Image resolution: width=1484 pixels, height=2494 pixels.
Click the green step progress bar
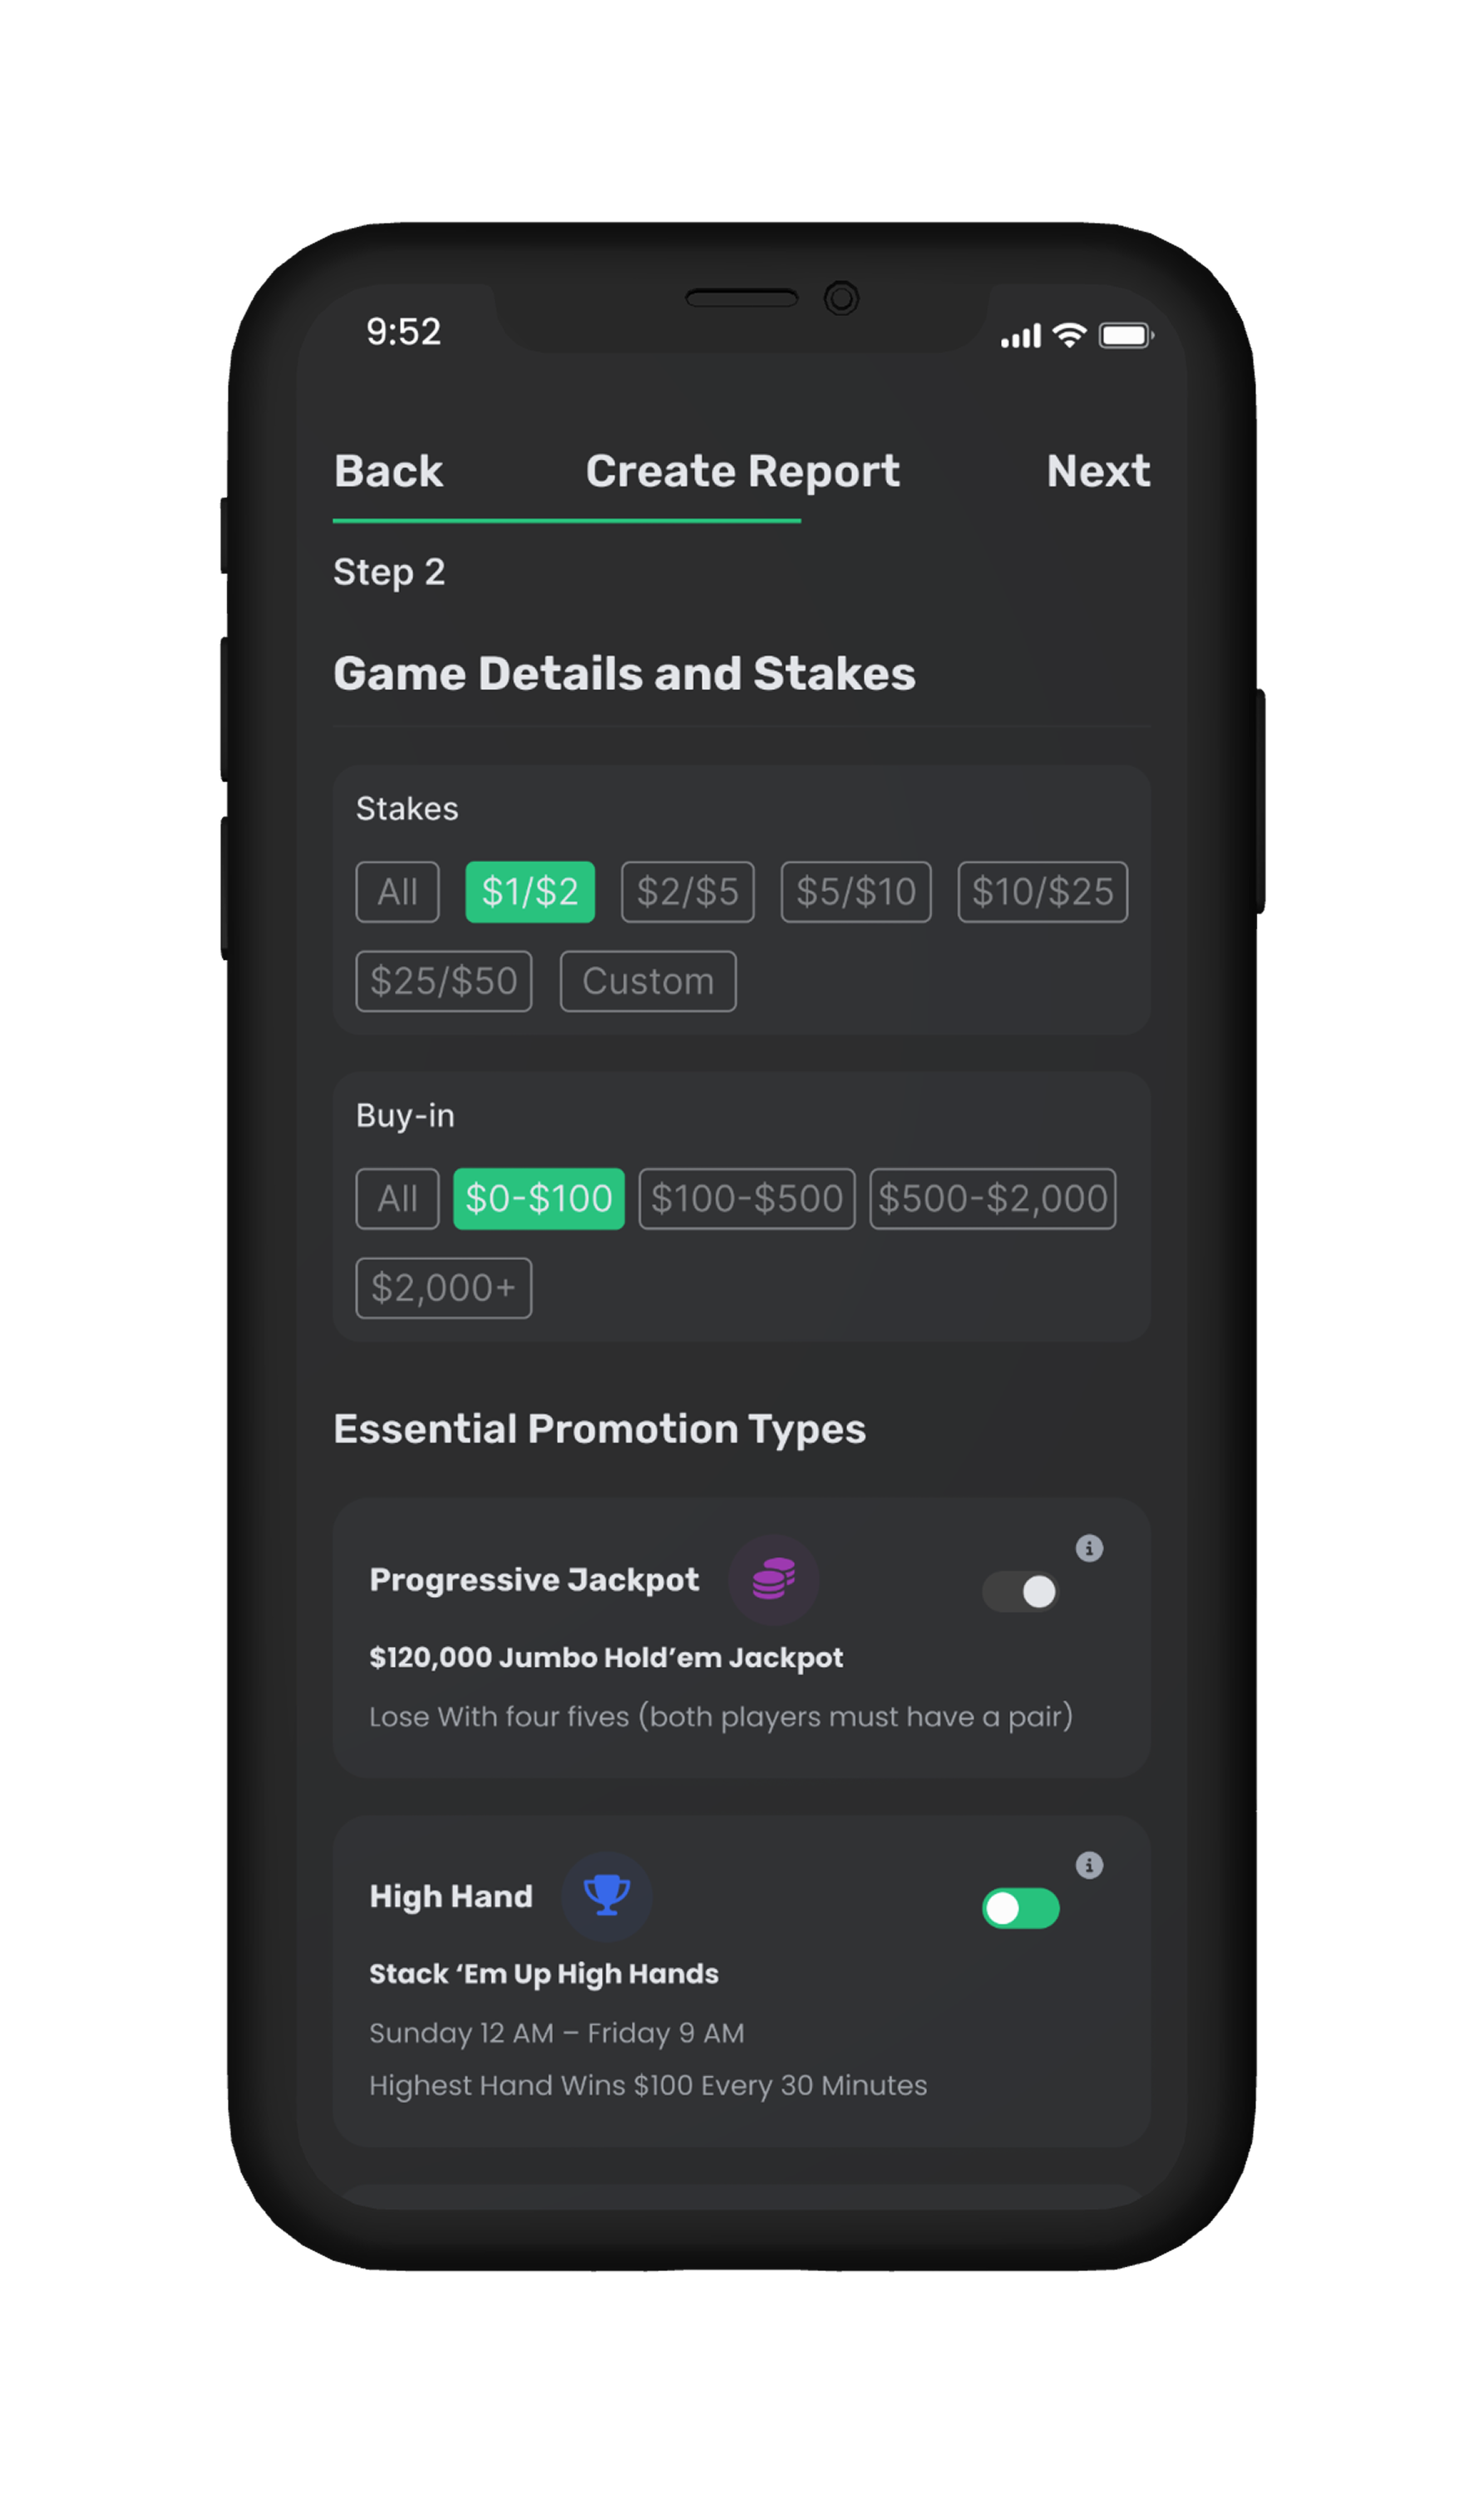[566, 520]
